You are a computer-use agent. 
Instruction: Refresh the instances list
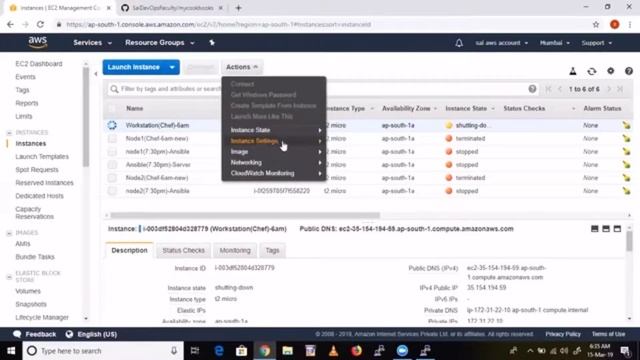click(x=591, y=71)
